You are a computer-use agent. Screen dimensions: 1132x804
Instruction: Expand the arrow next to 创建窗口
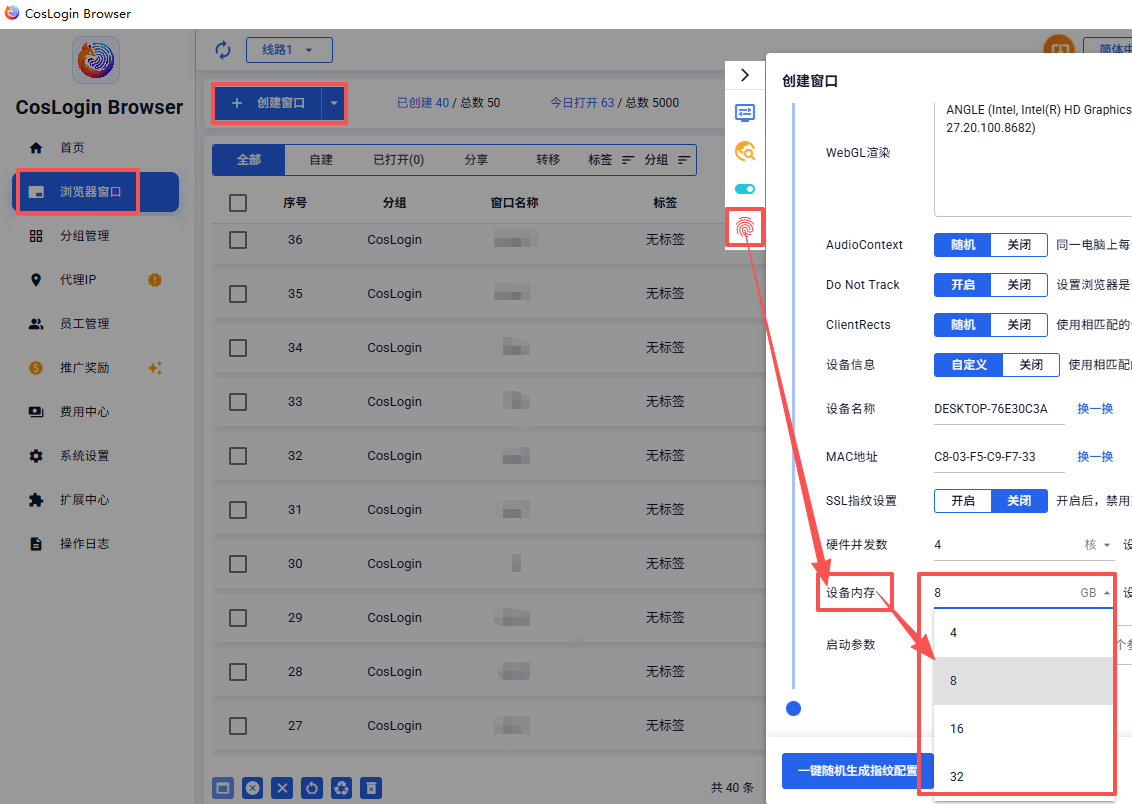334,103
